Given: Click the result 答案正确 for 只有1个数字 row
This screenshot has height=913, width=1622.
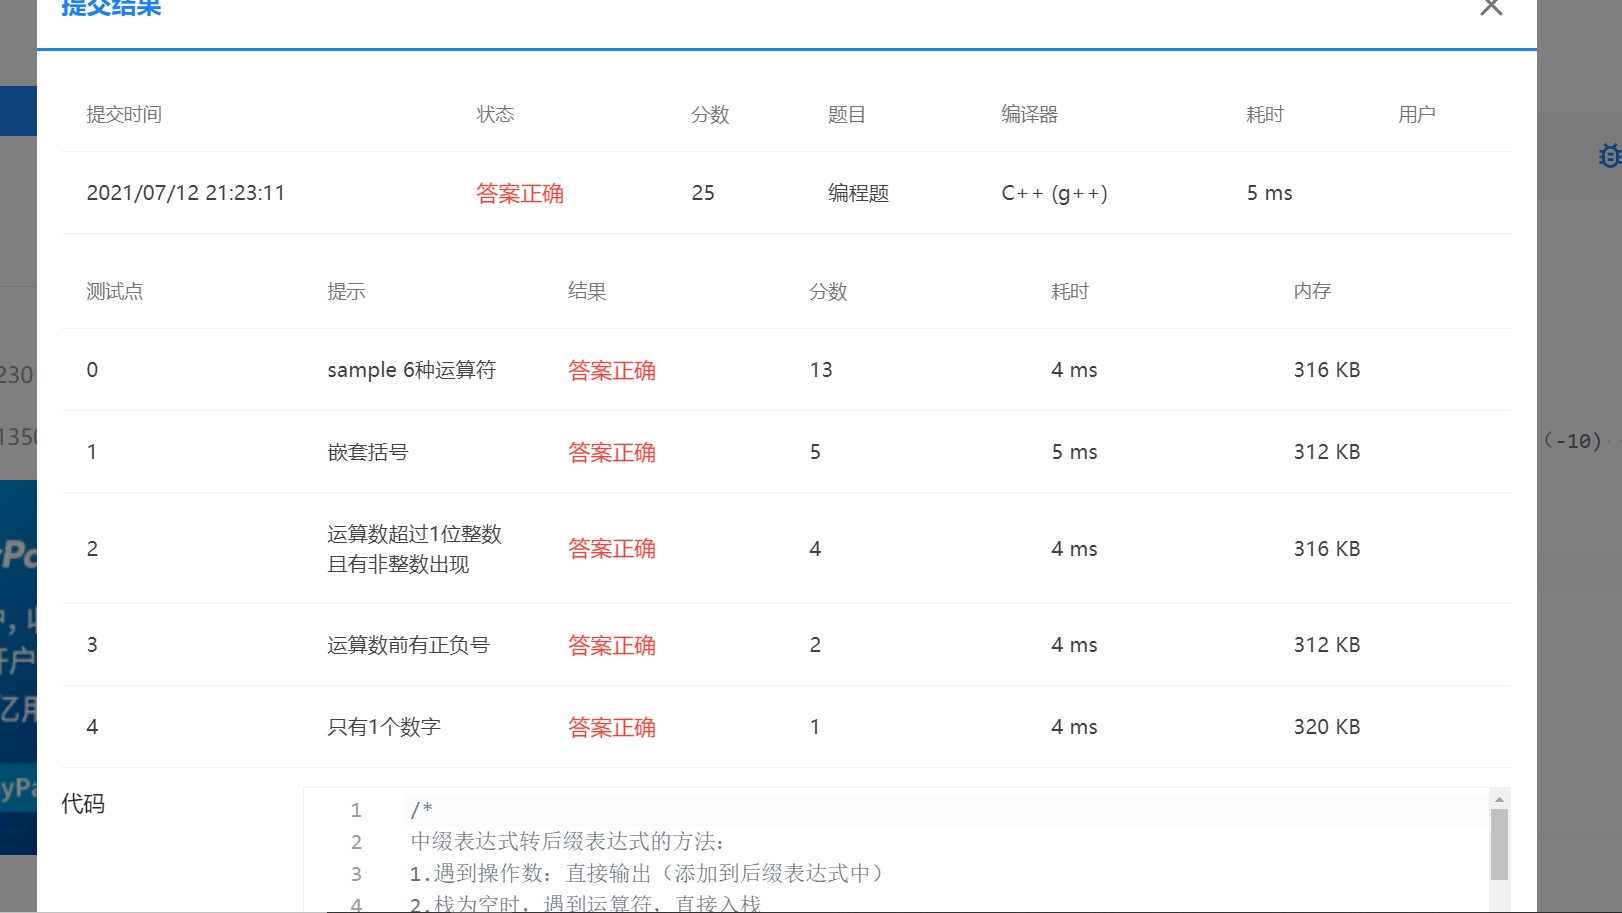Looking at the screenshot, I should pos(612,727).
